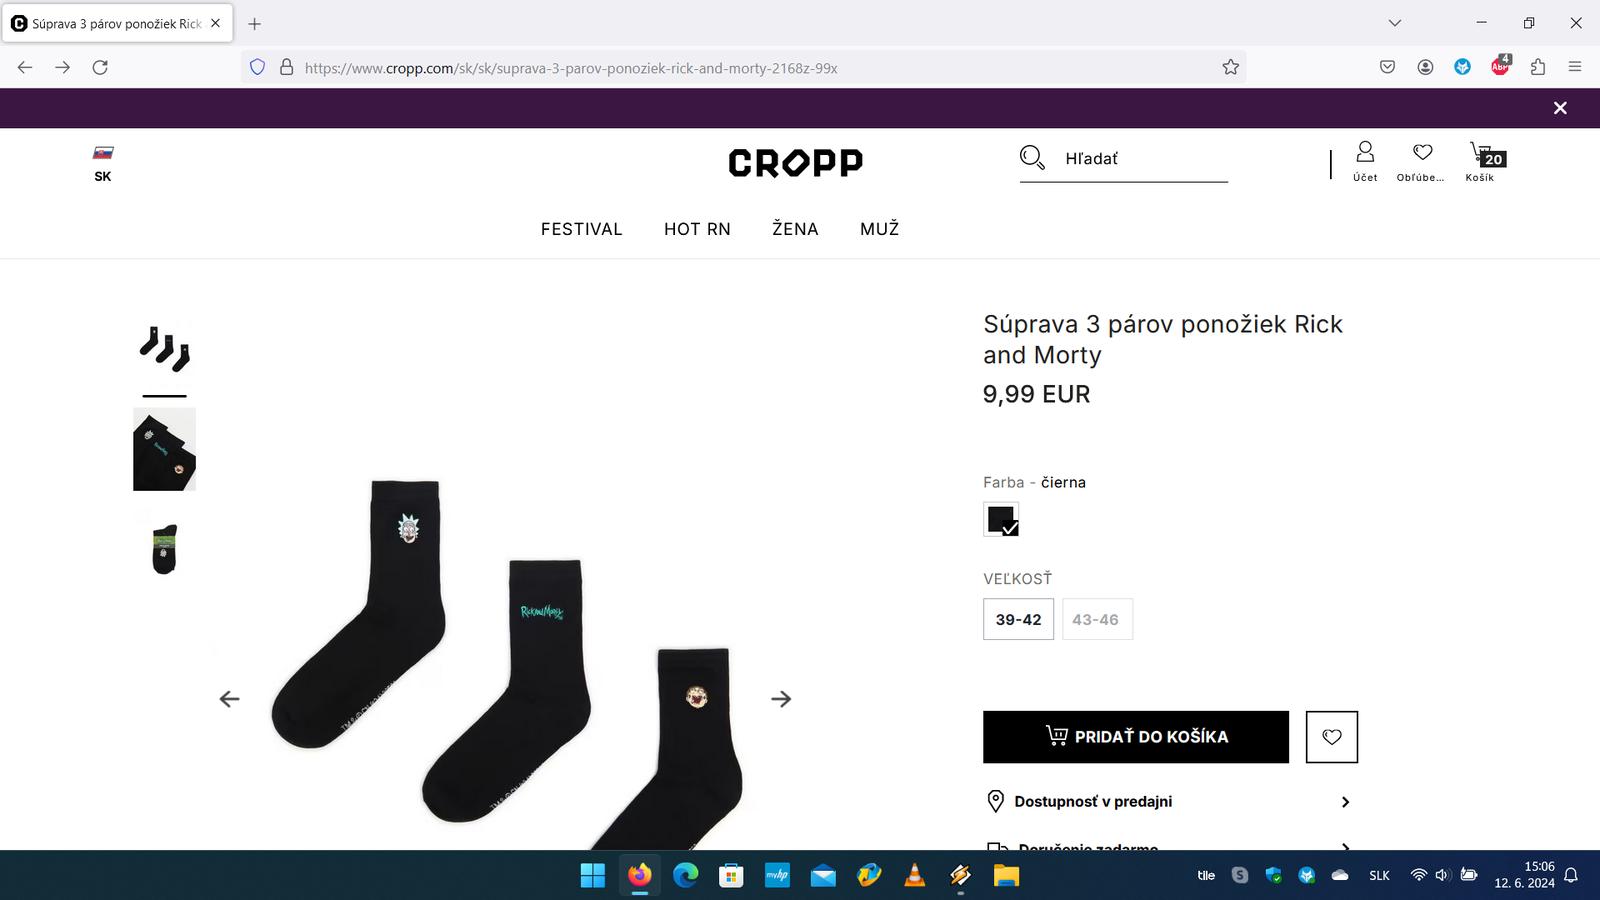This screenshot has width=1600, height=900.
Task: Open the SK country selector
Action: 103,163
